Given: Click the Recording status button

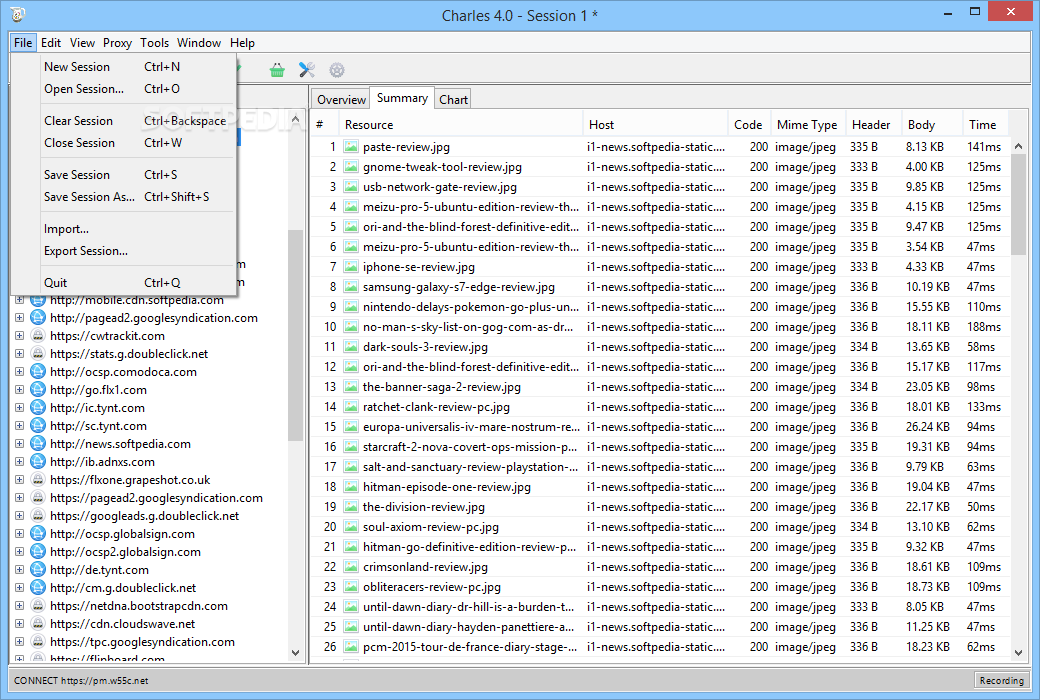Looking at the screenshot, I should pos(1002,680).
